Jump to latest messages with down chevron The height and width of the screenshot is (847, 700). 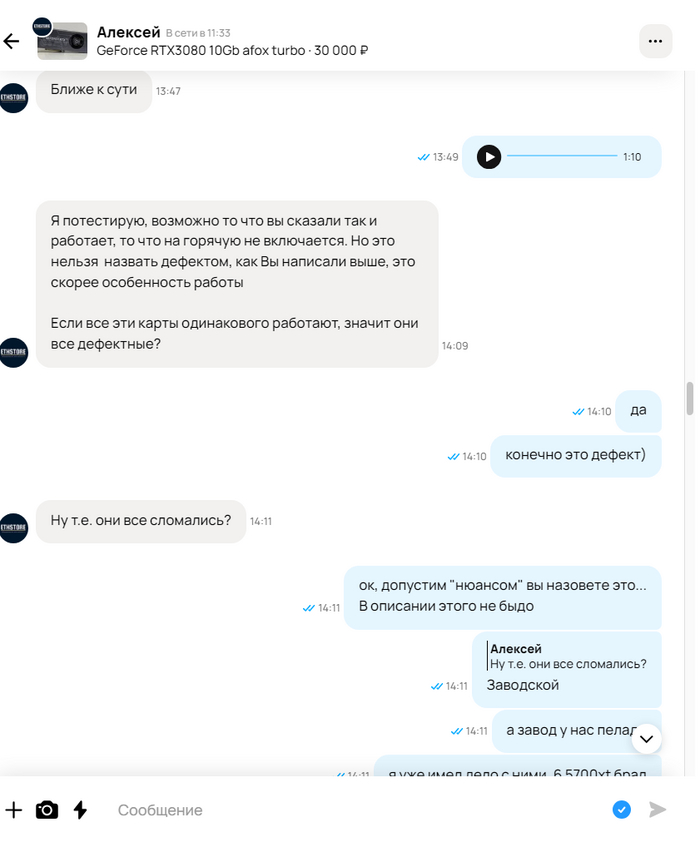click(647, 738)
